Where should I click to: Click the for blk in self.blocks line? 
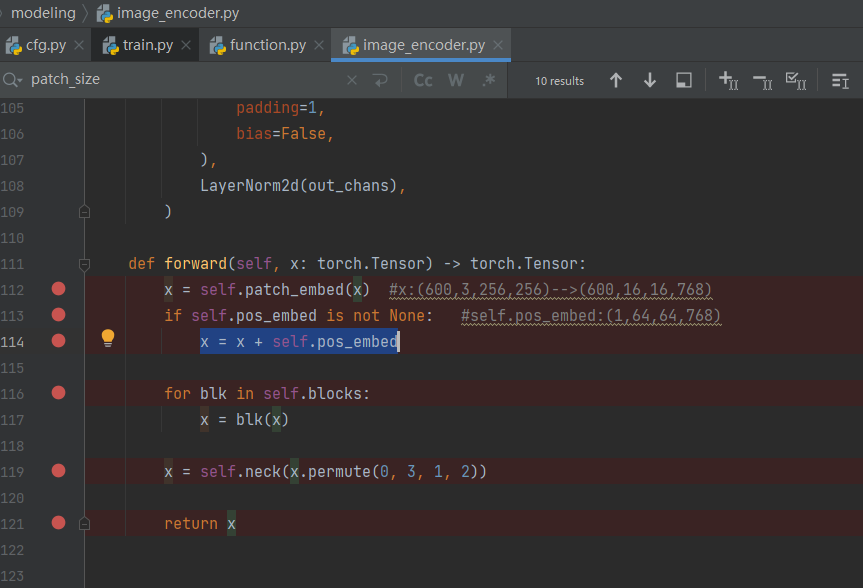267,394
